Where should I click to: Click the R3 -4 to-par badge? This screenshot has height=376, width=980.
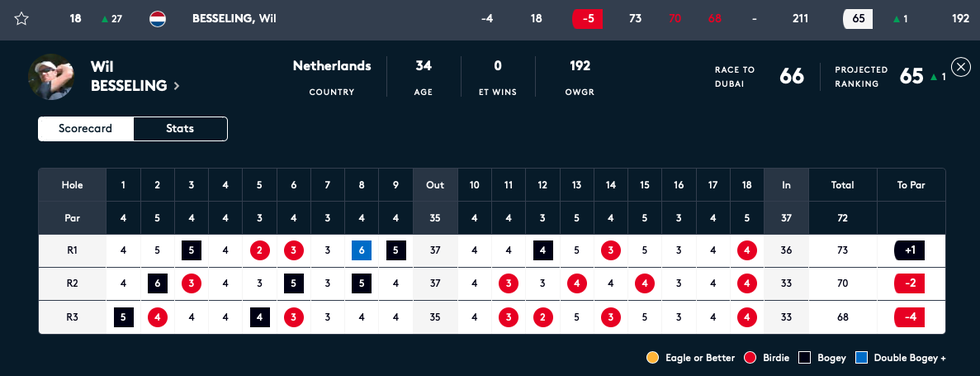(x=909, y=317)
